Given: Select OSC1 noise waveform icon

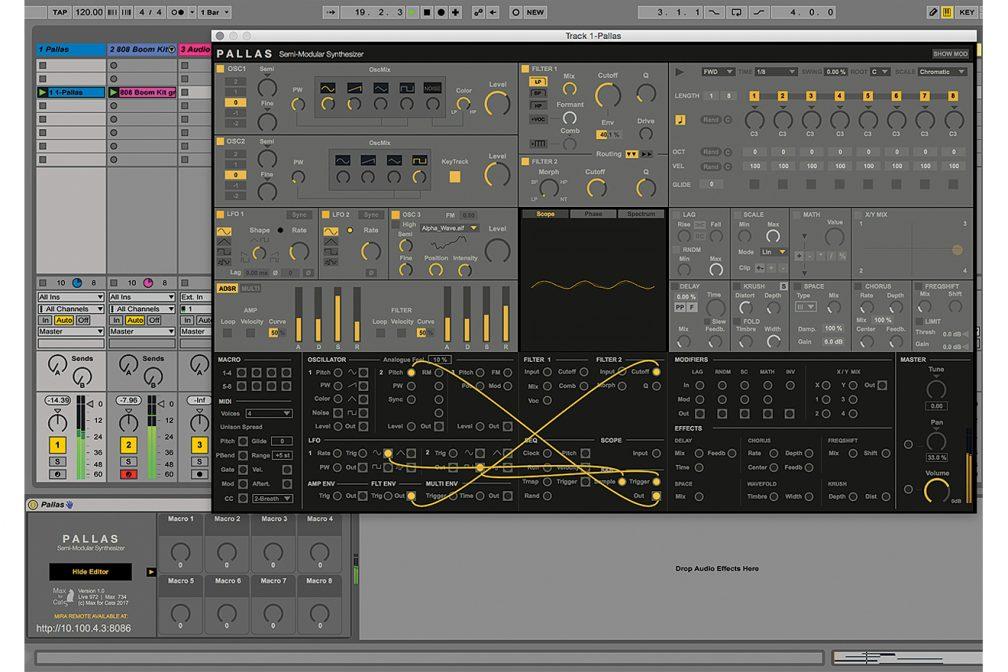Looking at the screenshot, I should 433,87.
